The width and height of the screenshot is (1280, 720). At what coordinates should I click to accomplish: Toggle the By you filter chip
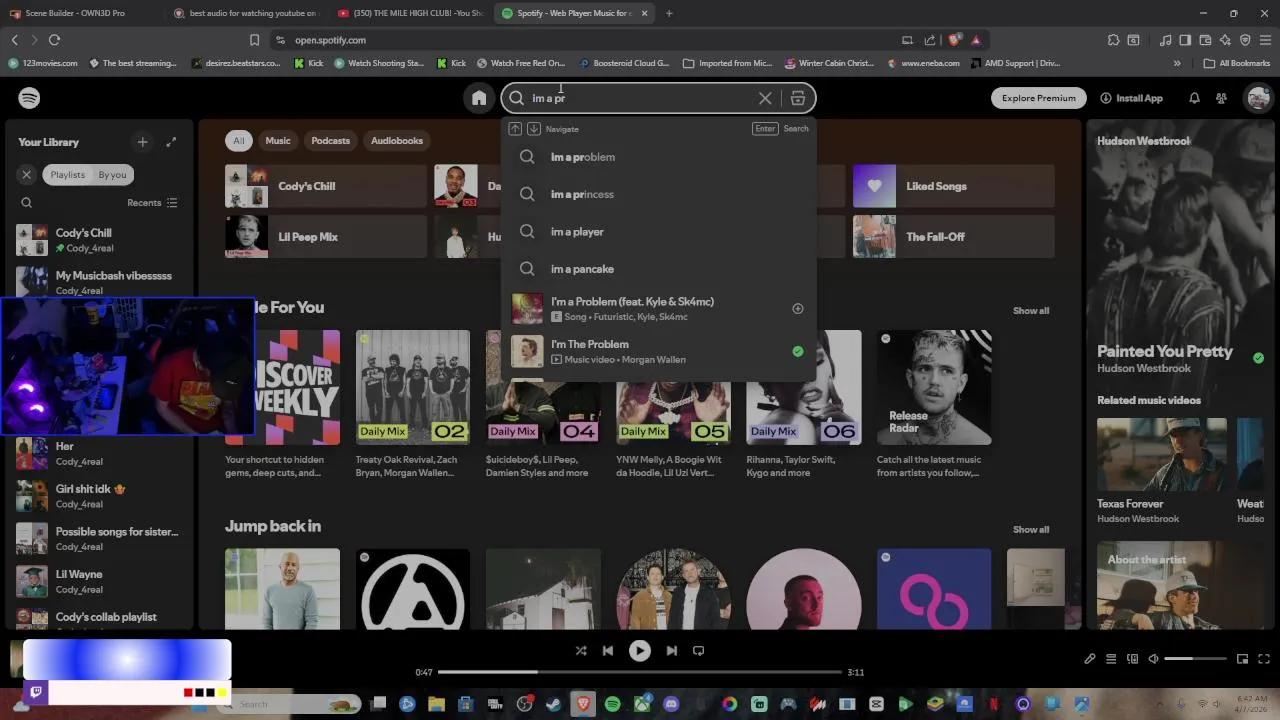pyautogui.click(x=112, y=175)
